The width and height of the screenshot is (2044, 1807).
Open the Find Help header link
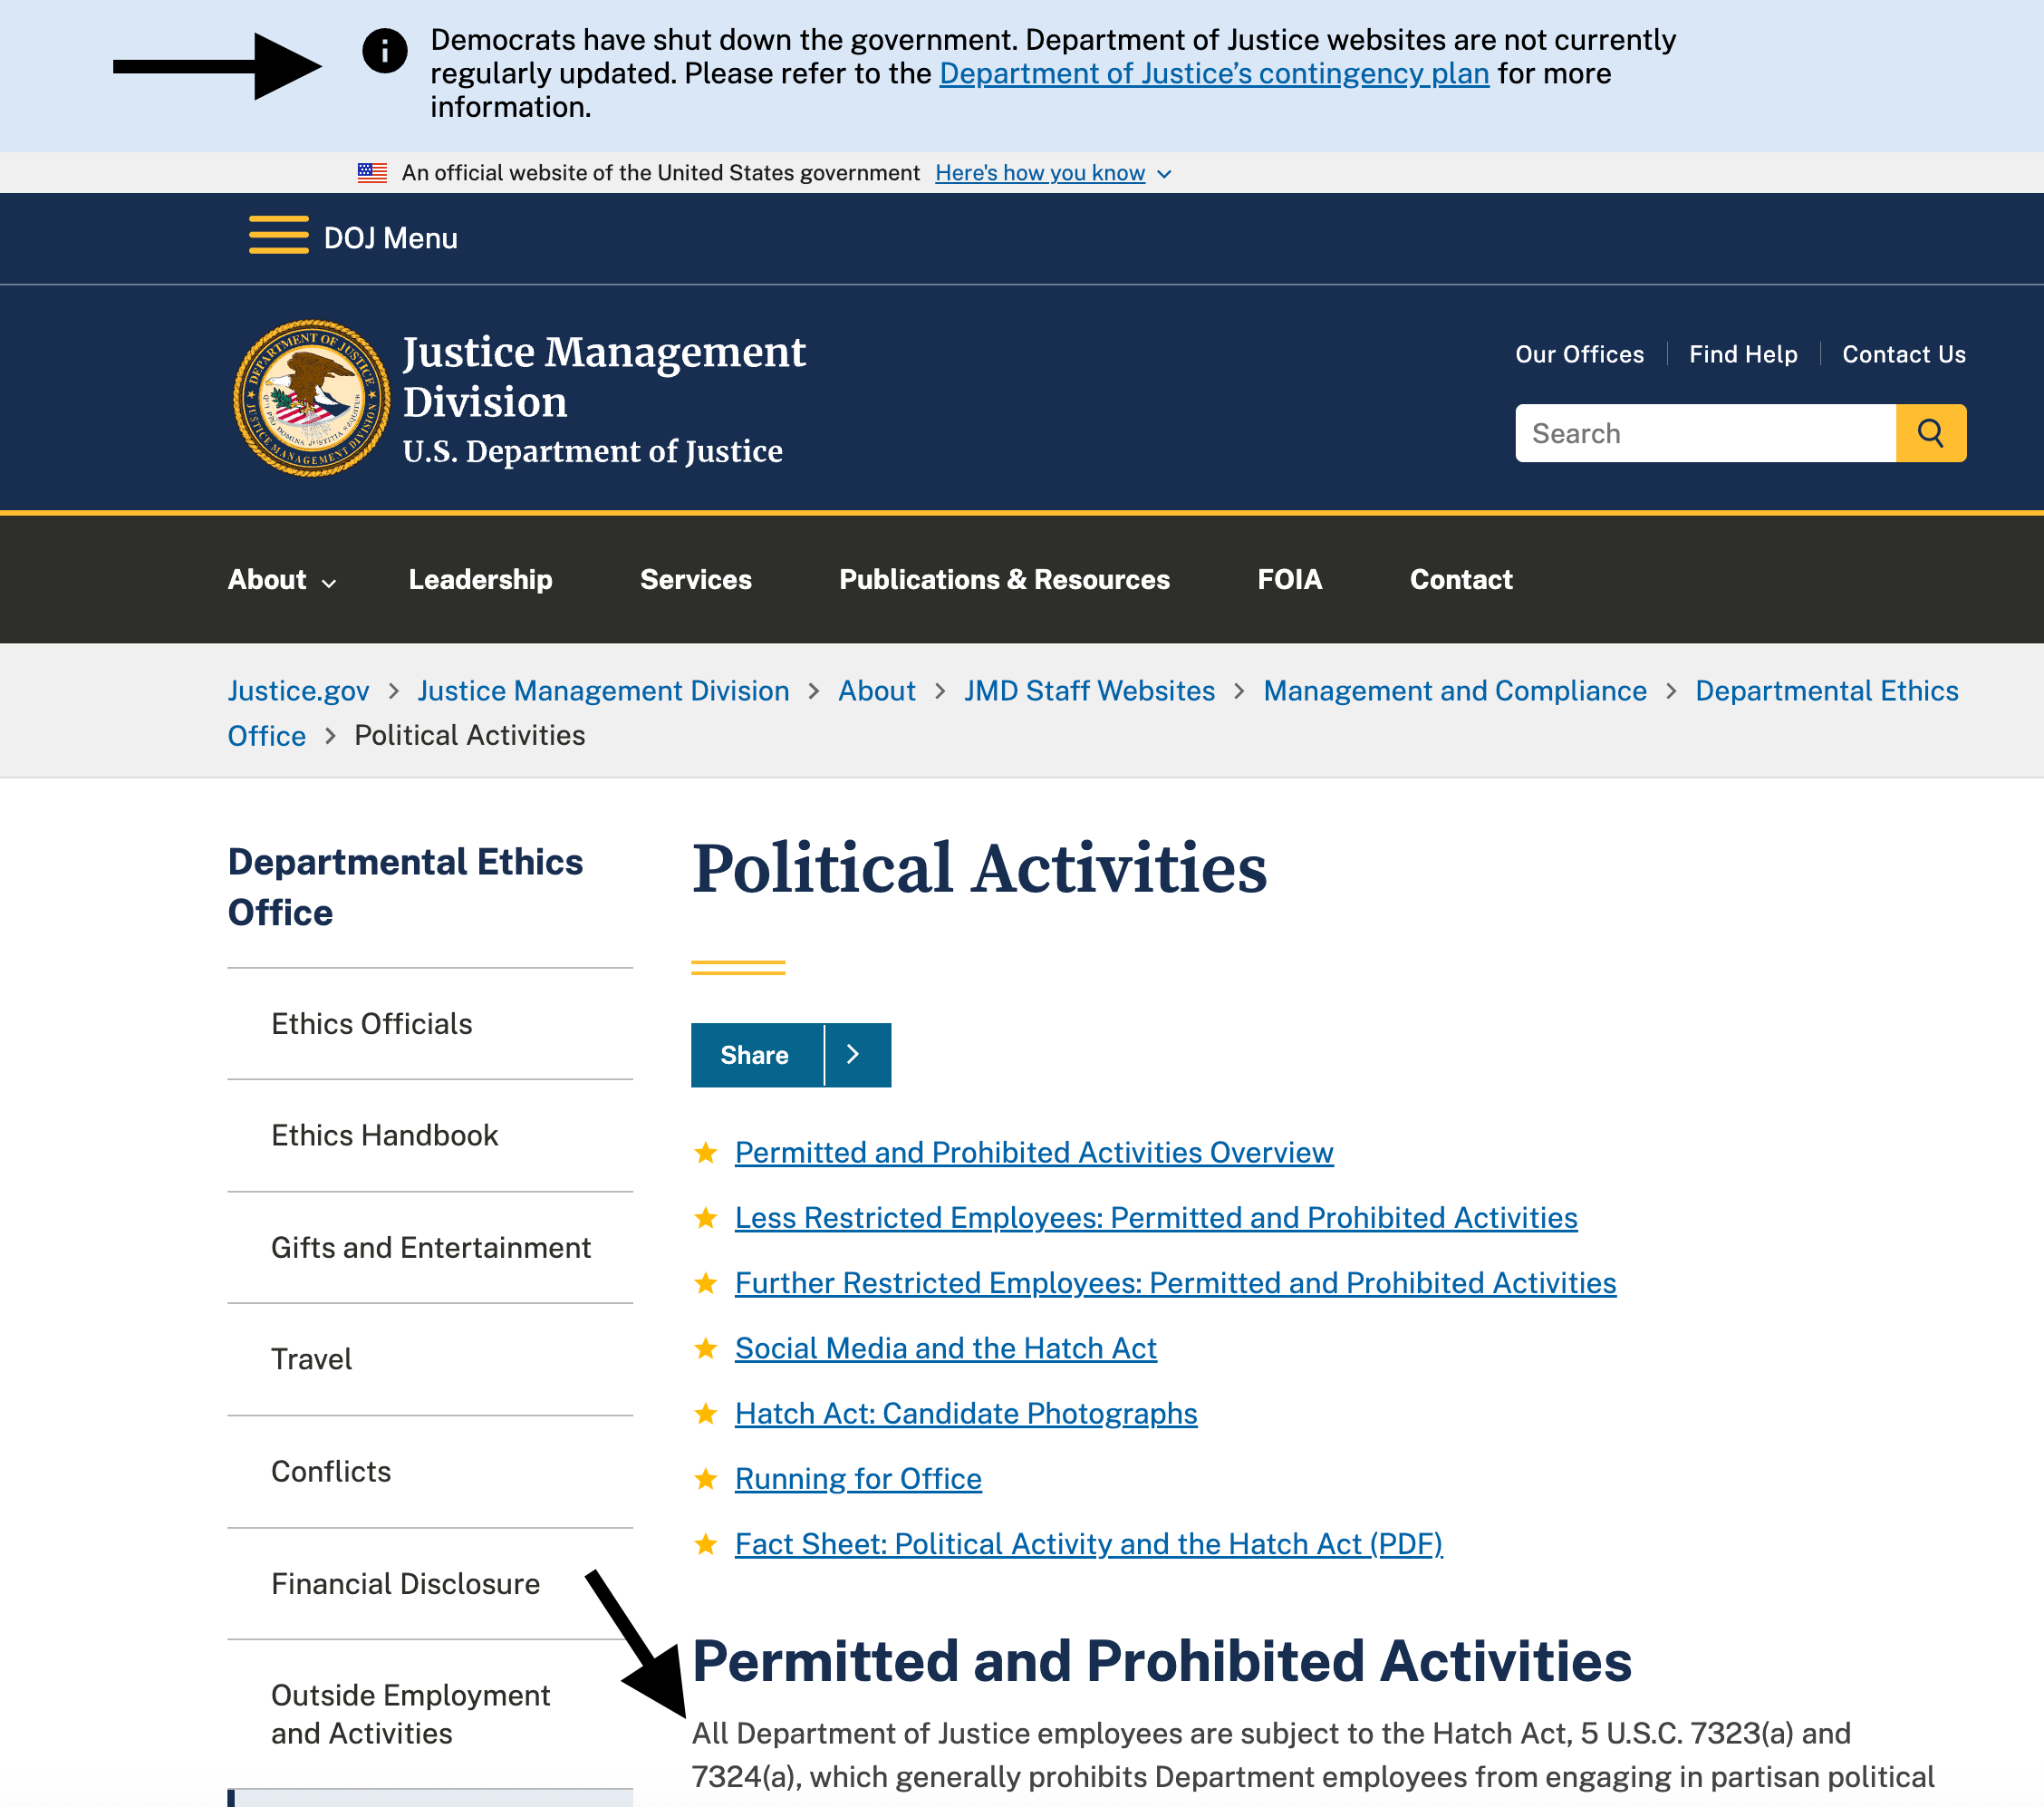1742,354
